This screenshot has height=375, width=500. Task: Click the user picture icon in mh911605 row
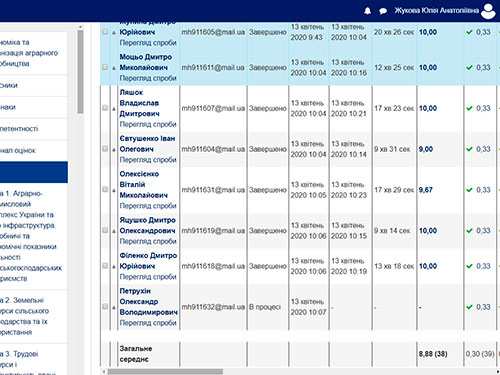[x=114, y=33]
